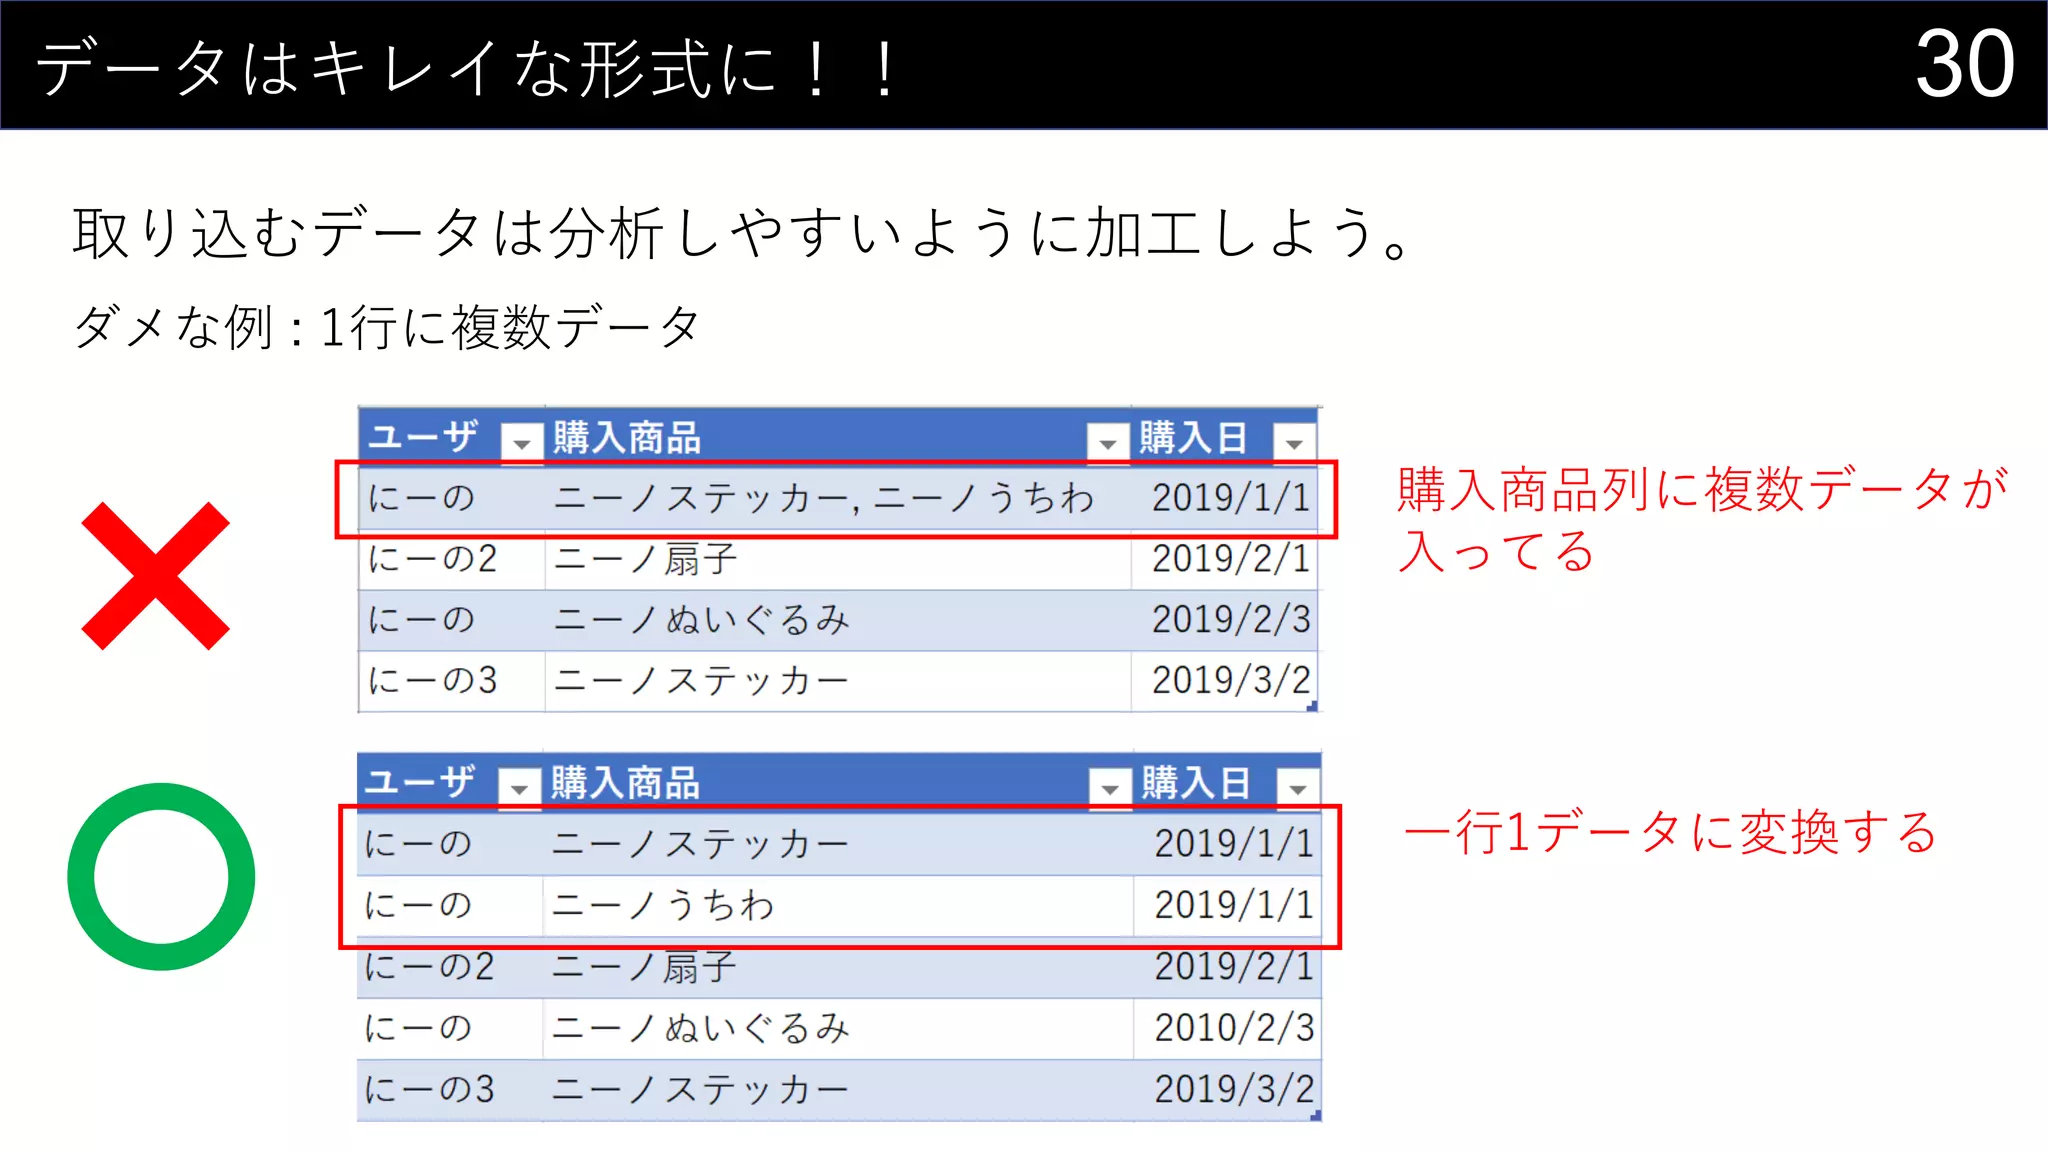
Task: Open 購入日 filter dropdown in bottom table
Action: tap(1297, 787)
